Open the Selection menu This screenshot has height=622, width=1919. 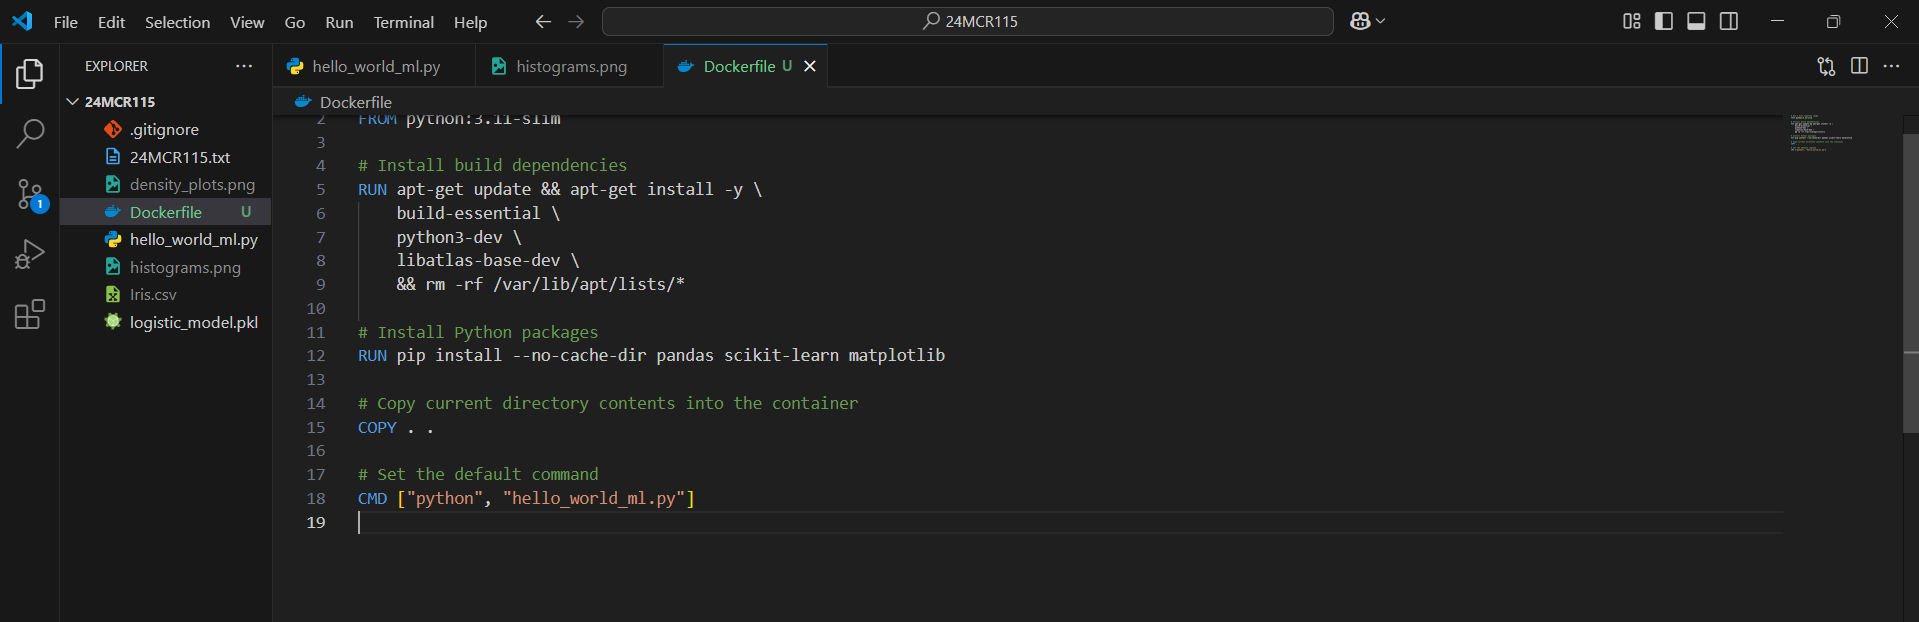177,22
